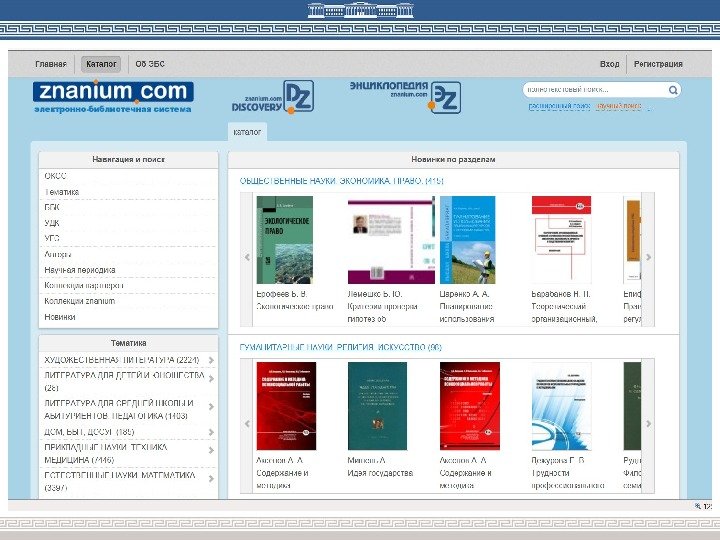Expand arrow next to Прикладные науки. Техника
The width and height of the screenshot is (720, 540).
[211, 450]
